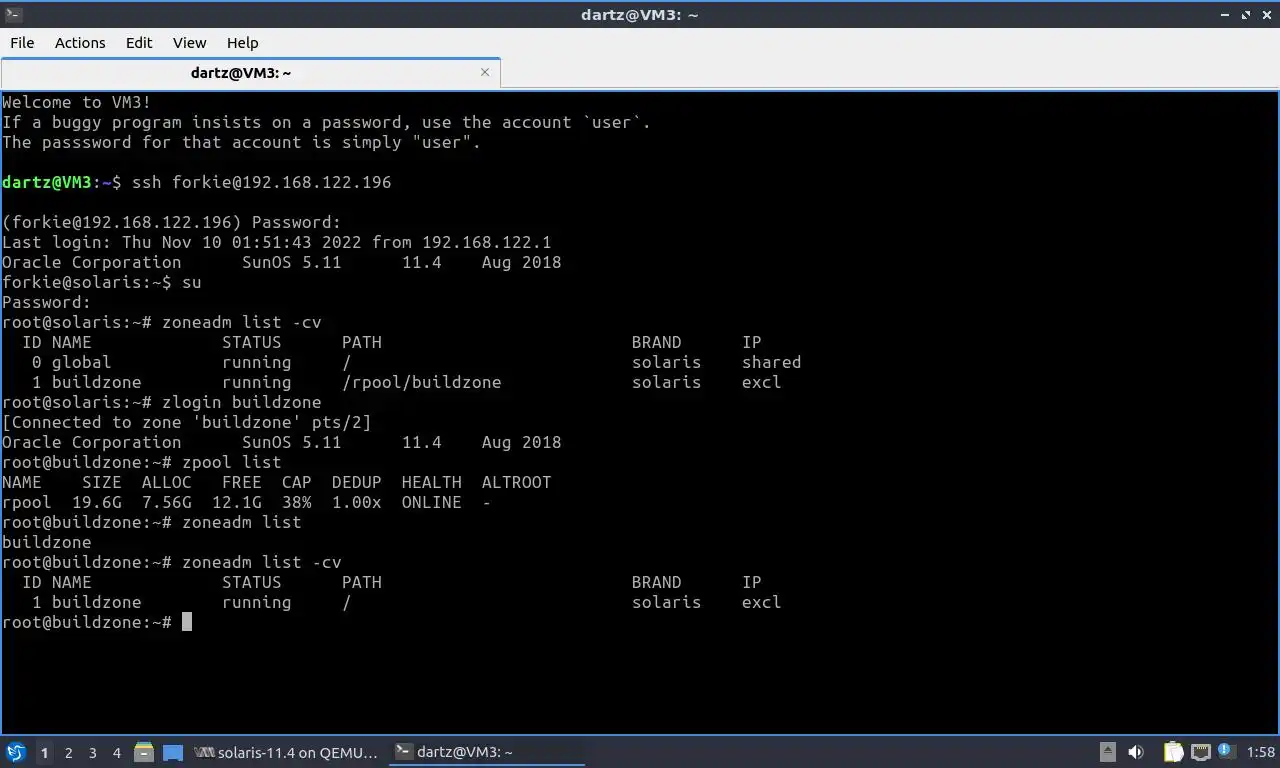Click the 'ONLINE' health value
Image resolution: width=1280 pixels, height=768 pixels.
click(x=432, y=502)
